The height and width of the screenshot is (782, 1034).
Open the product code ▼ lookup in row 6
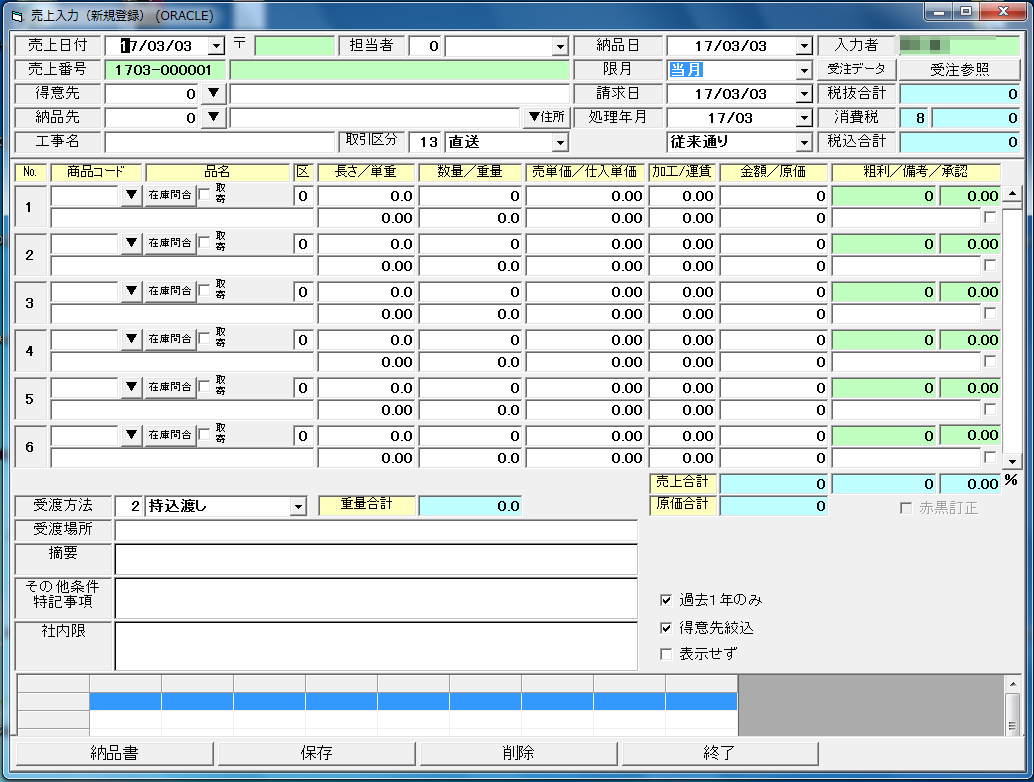coord(132,435)
